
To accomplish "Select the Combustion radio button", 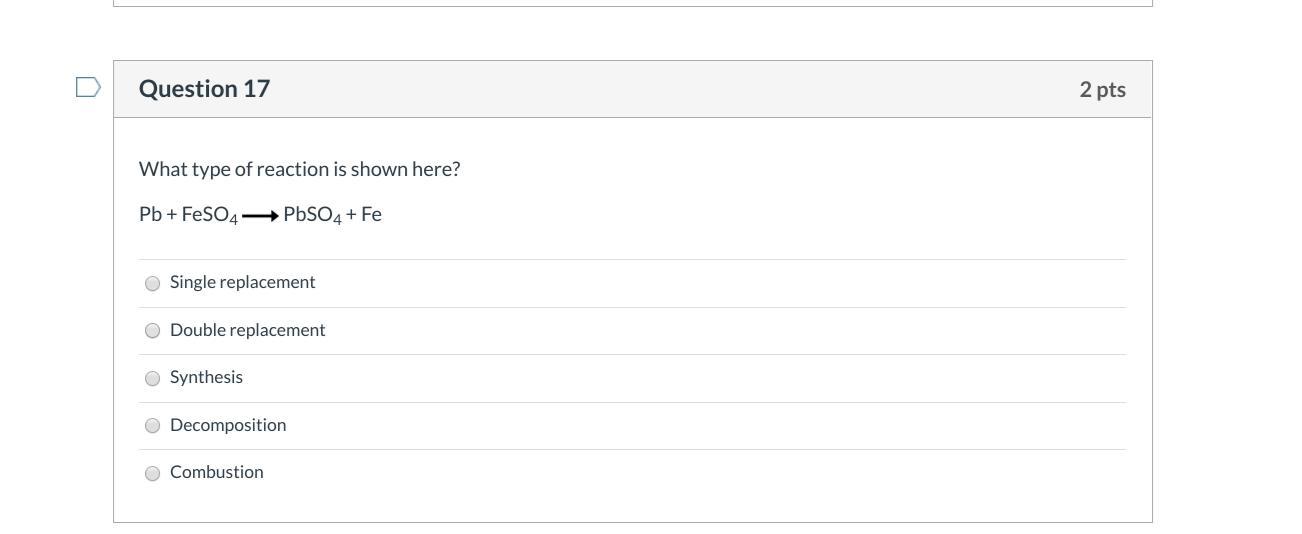I will coord(153,473).
